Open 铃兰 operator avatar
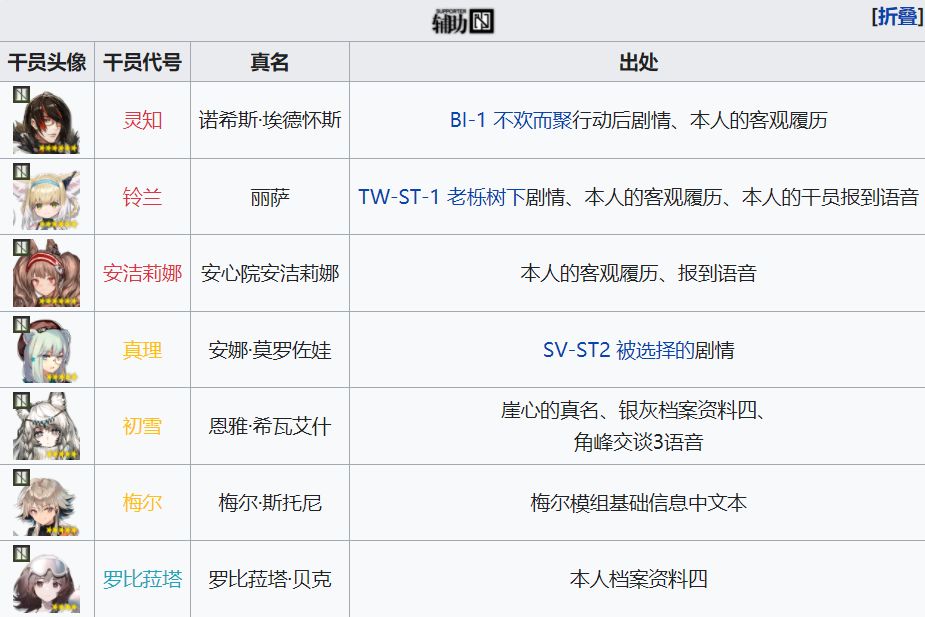The width and height of the screenshot is (925, 617). point(47,196)
